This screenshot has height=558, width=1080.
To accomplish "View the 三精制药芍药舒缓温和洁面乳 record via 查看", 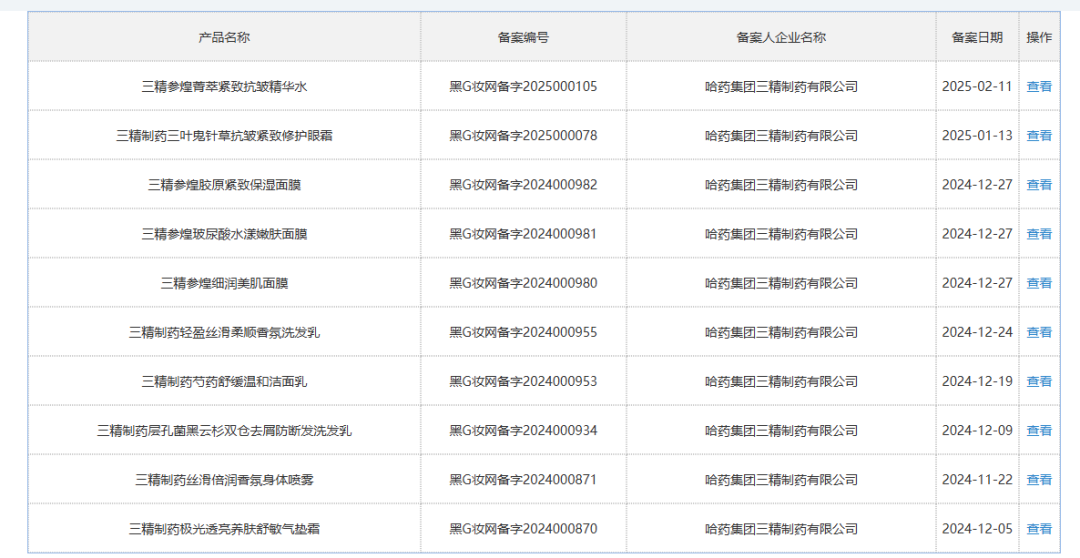I will (x=1039, y=381).
